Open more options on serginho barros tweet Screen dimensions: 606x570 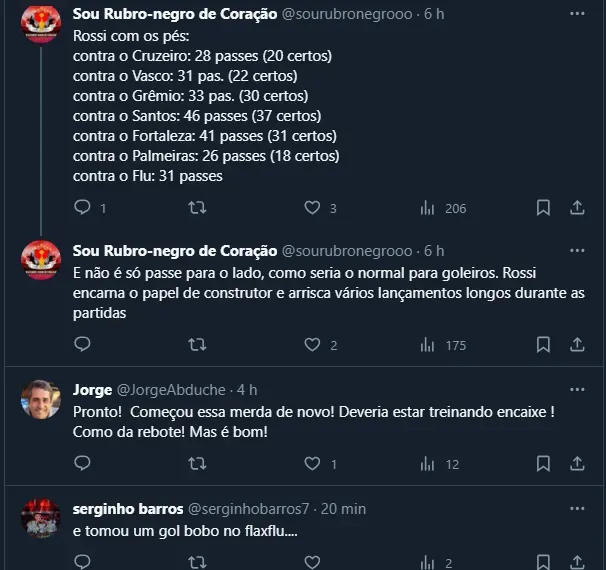[577, 508]
